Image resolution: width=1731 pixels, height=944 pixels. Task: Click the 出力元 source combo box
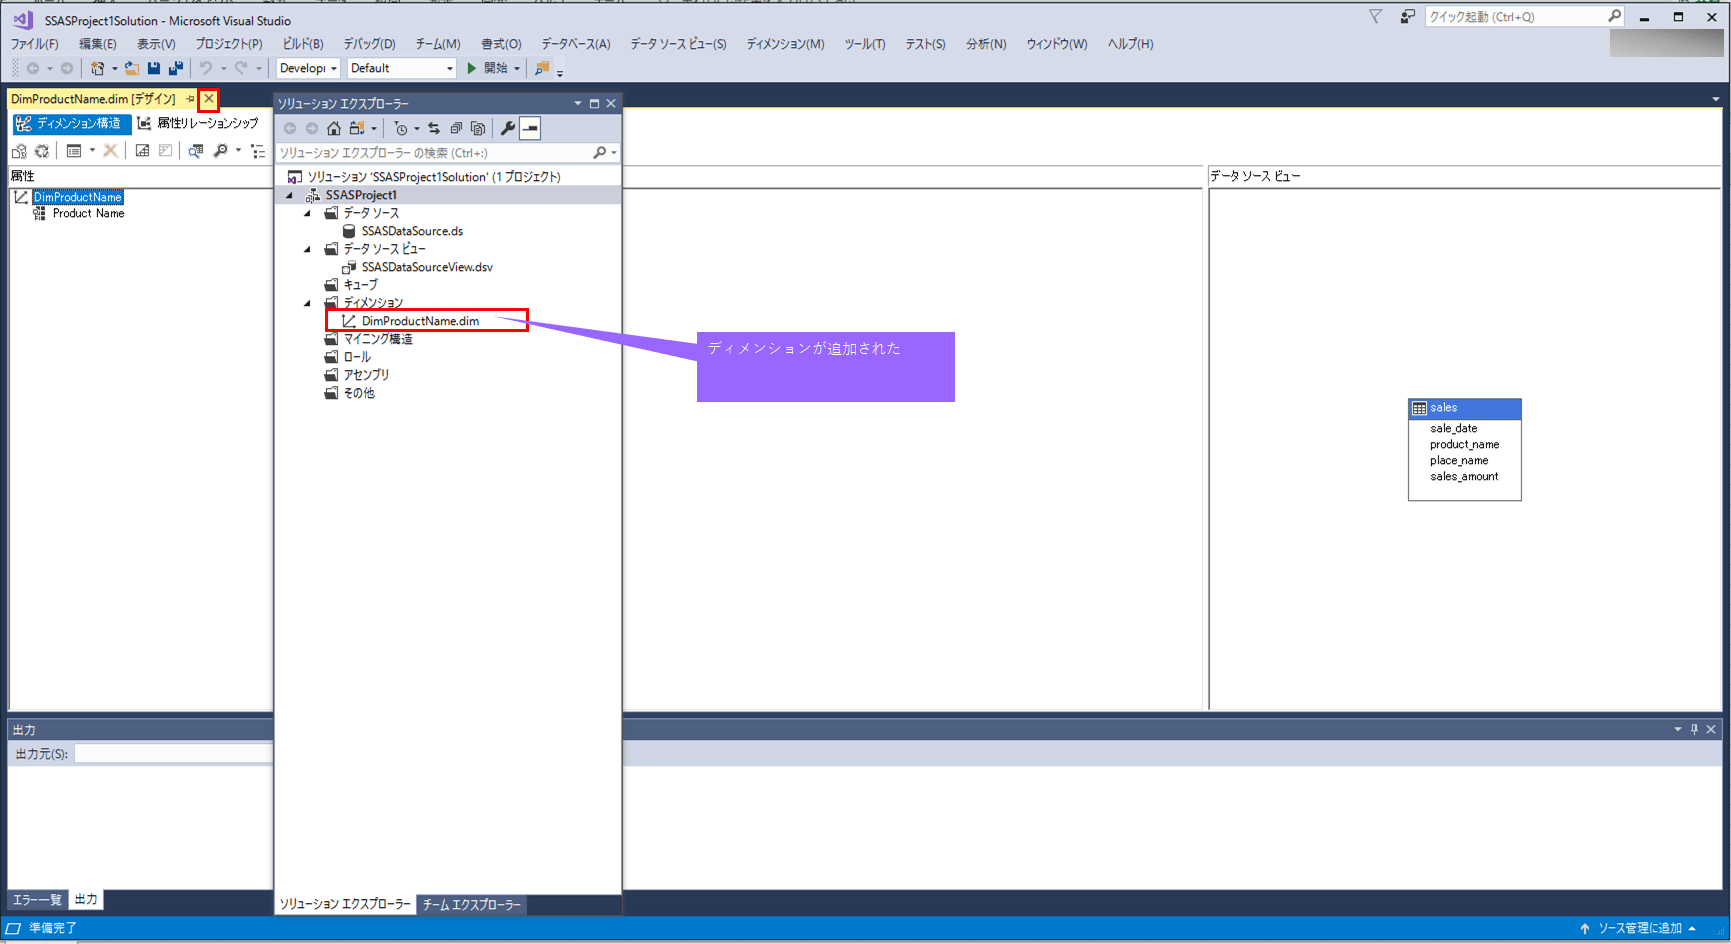tap(174, 754)
